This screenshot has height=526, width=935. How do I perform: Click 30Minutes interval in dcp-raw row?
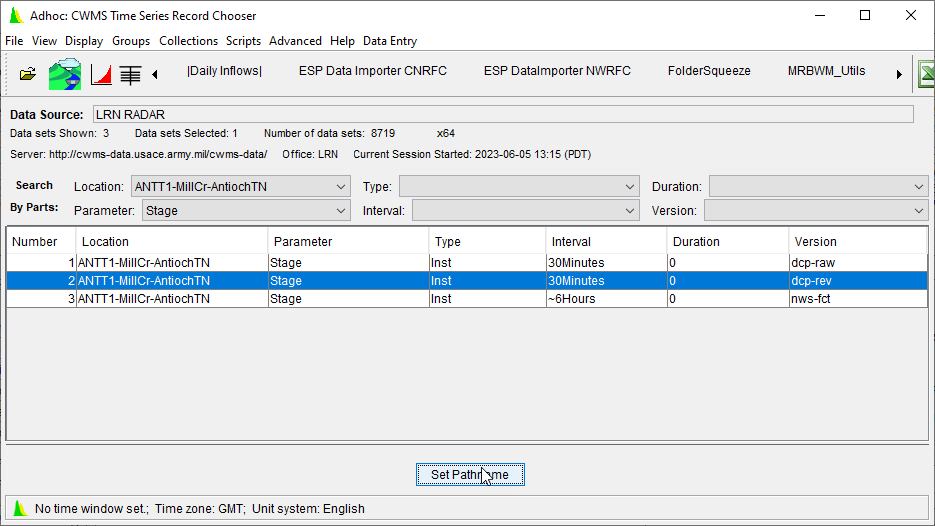[x=606, y=262]
